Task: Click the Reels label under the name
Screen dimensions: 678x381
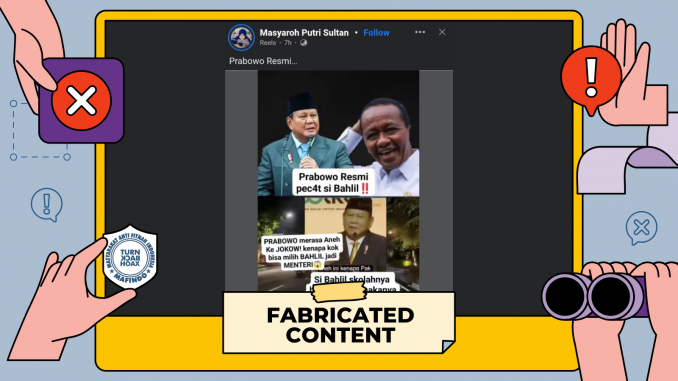Action: click(x=268, y=43)
